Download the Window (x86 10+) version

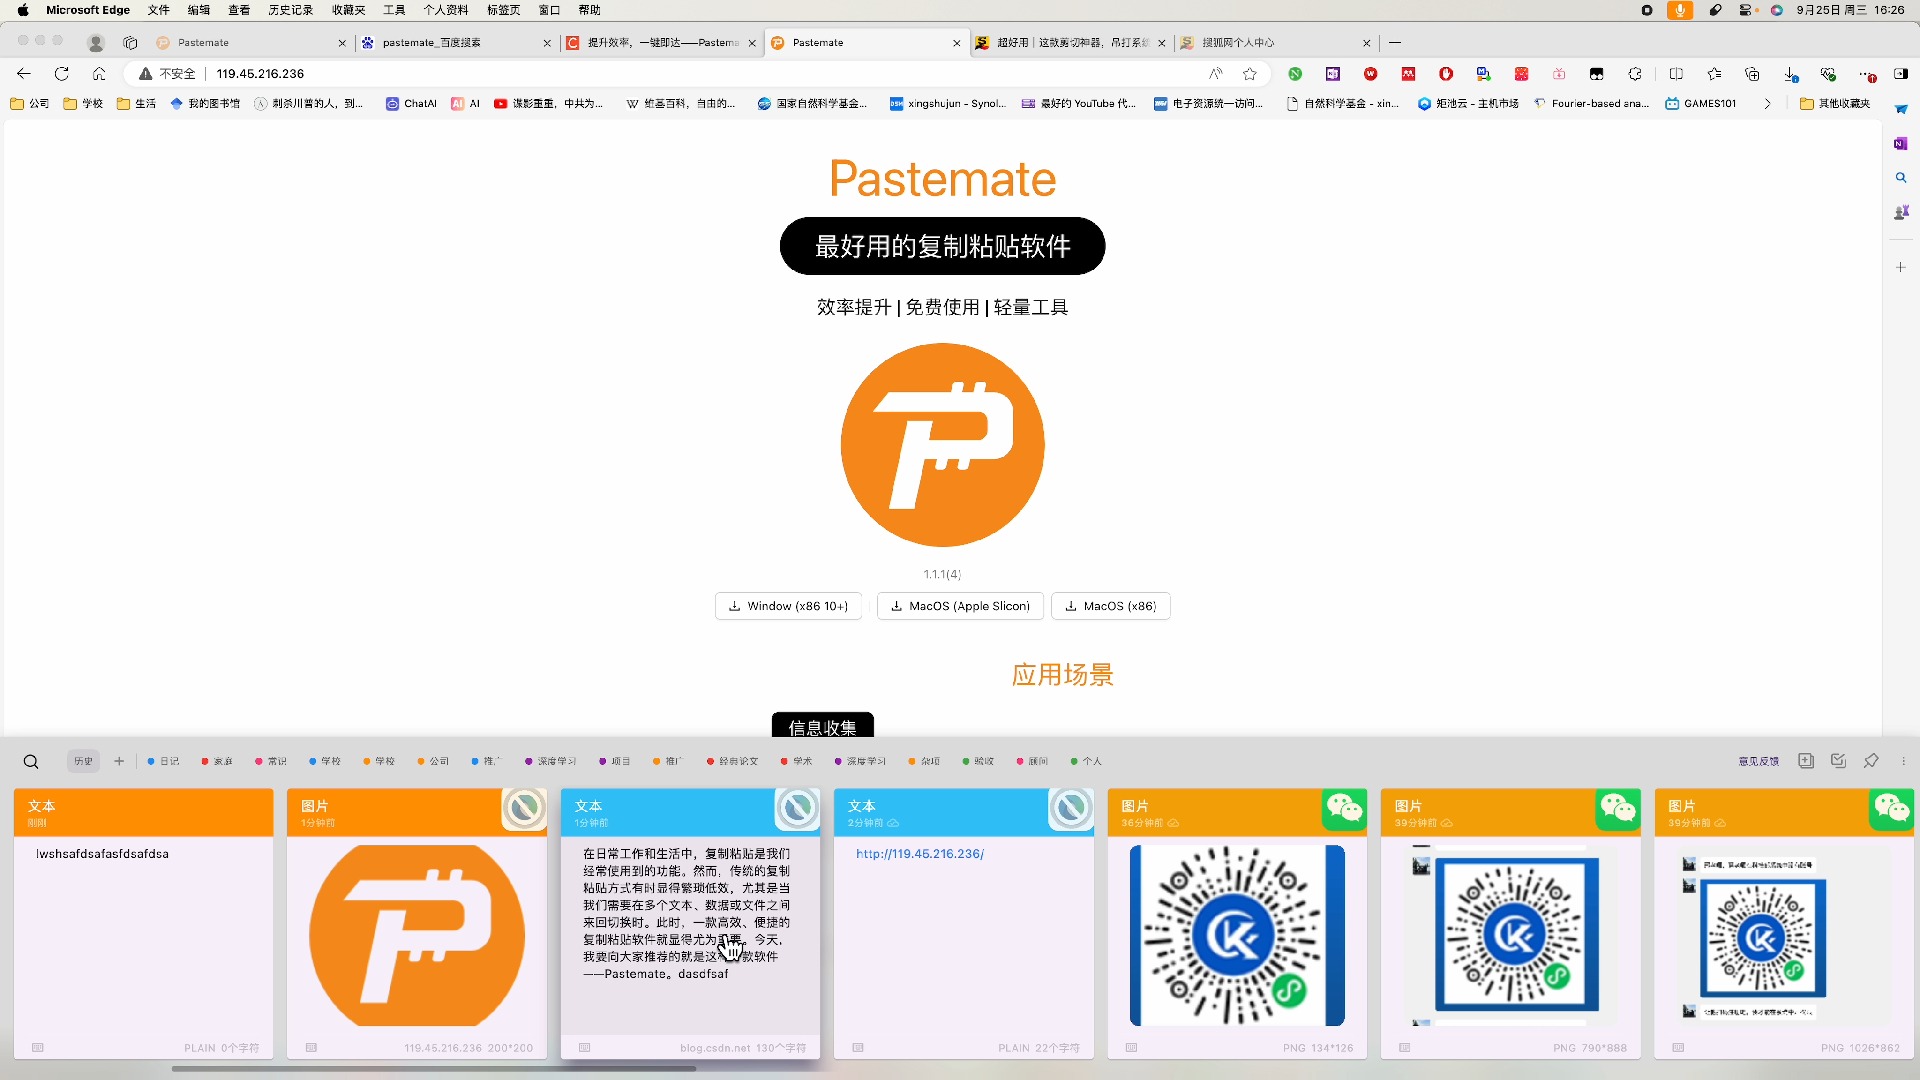coord(788,606)
